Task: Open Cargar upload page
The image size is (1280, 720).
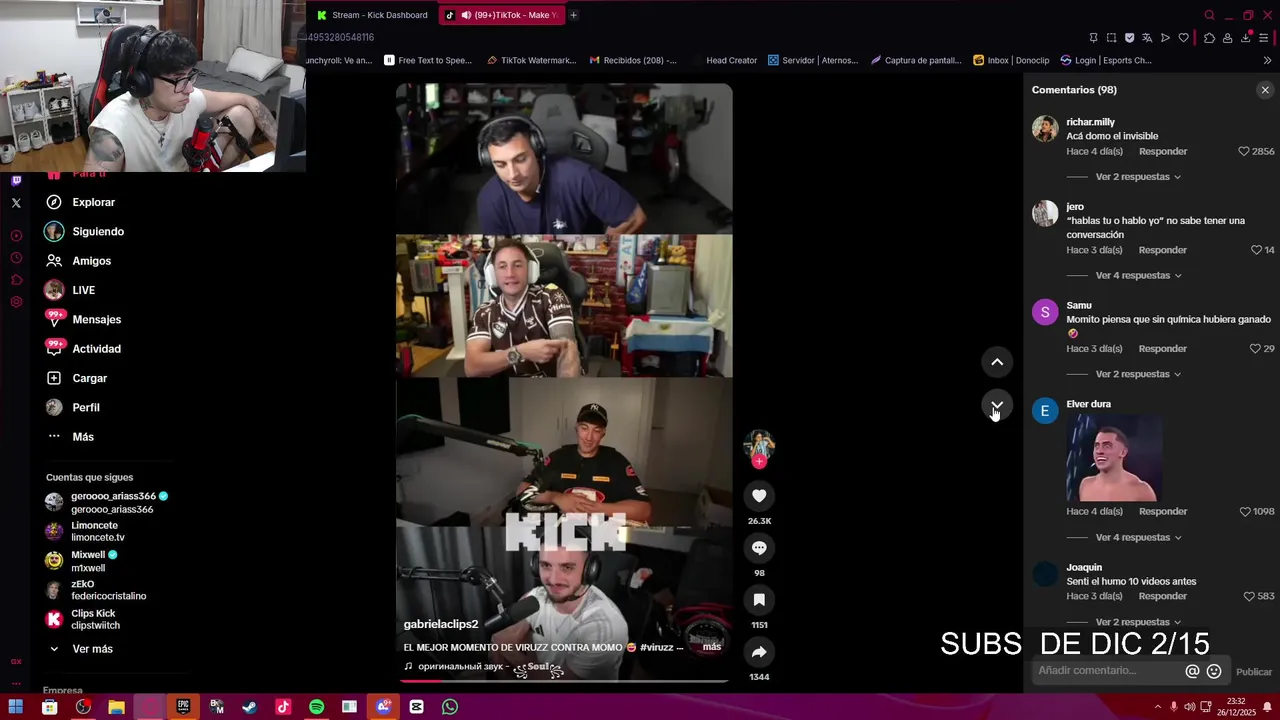Action: (76, 378)
